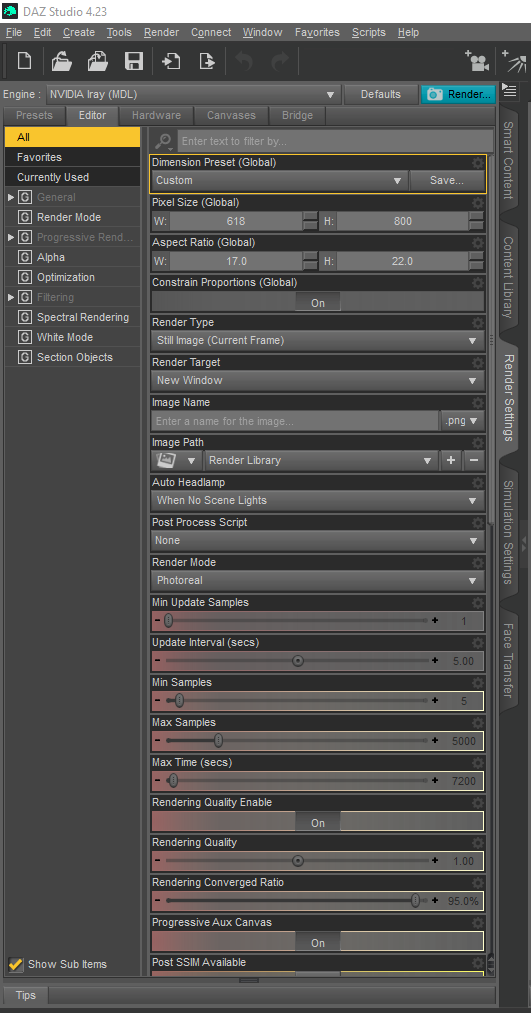Click the gear icon for Rendering Quality
This screenshot has height=1013, width=531.
pyautogui.click(x=477, y=842)
